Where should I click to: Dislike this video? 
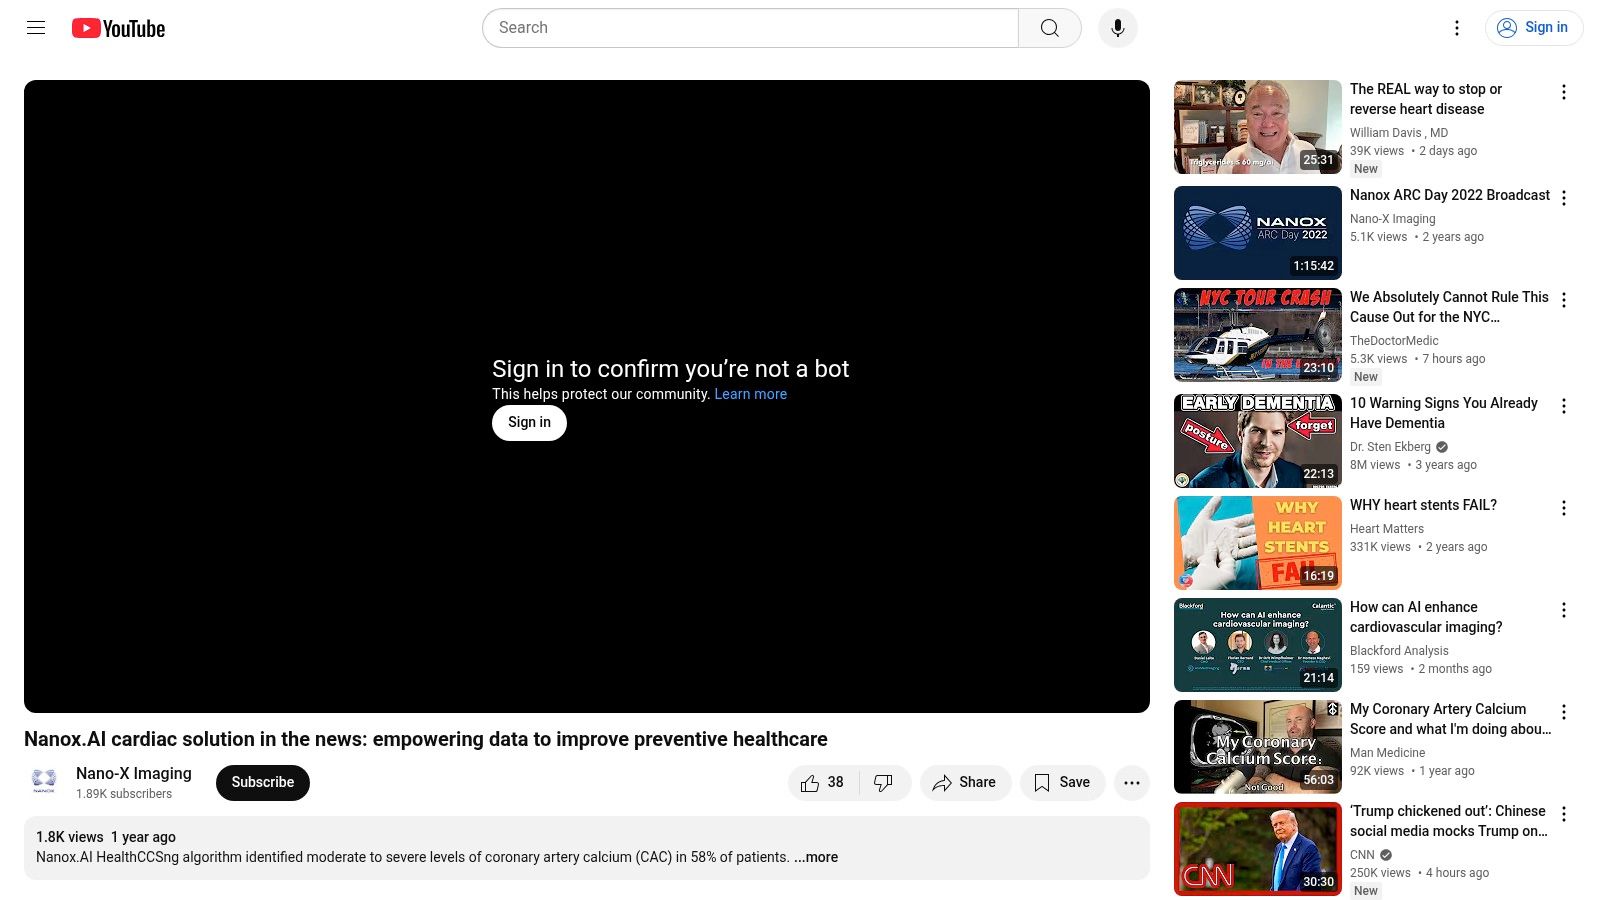click(x=885, y=783)
